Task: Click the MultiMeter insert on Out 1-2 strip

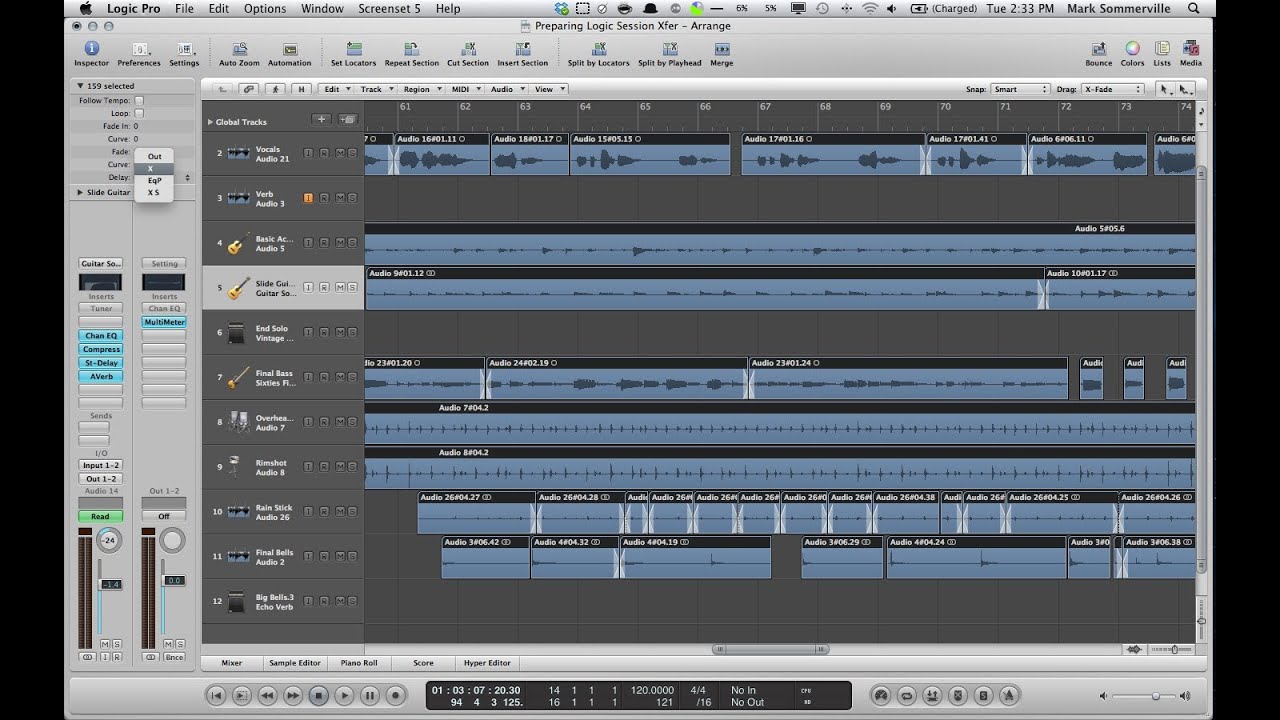Action: (x=164, y=322)
